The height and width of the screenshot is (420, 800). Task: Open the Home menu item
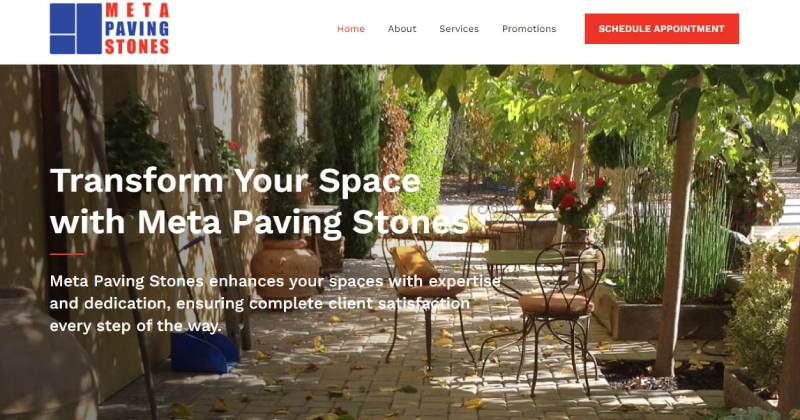(351, 29)
